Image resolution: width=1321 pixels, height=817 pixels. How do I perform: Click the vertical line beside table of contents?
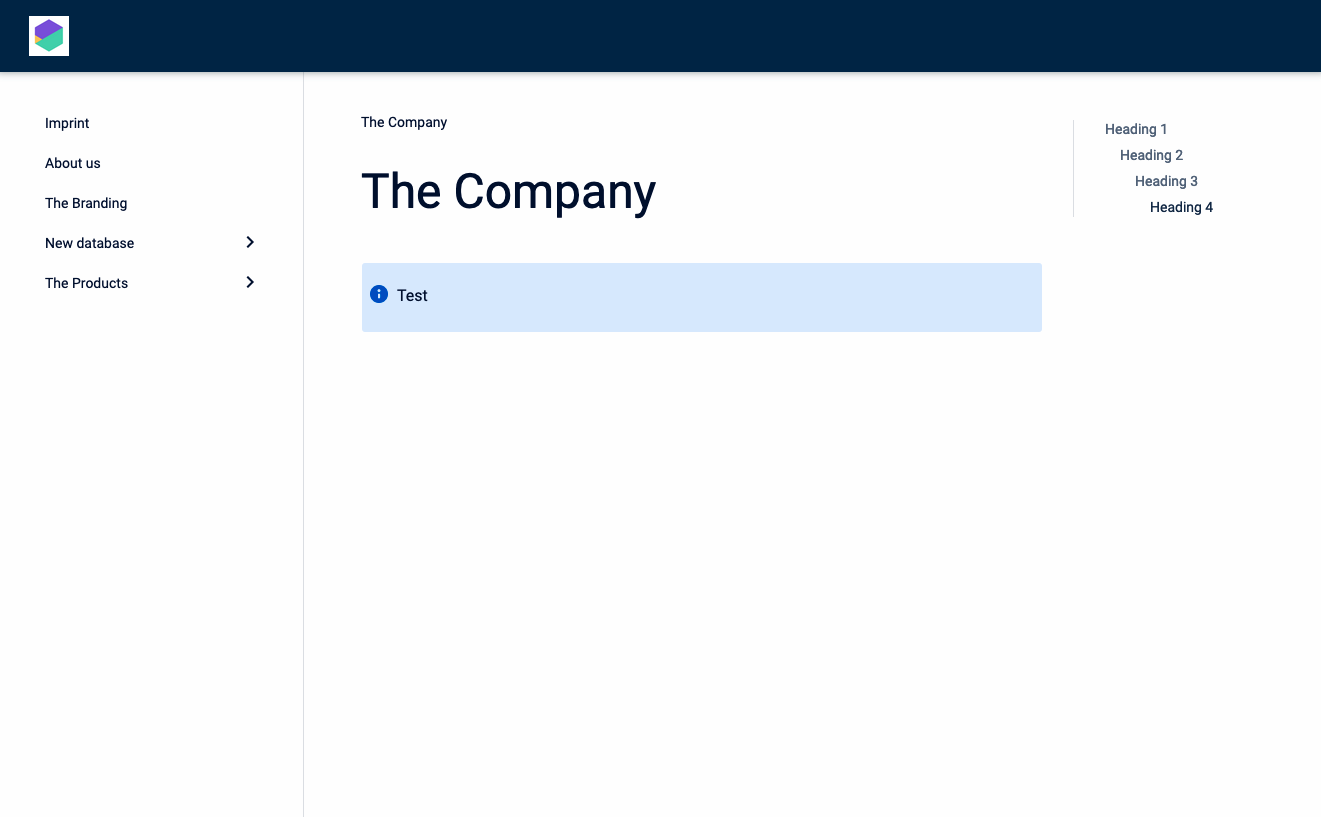(1073, 168)
